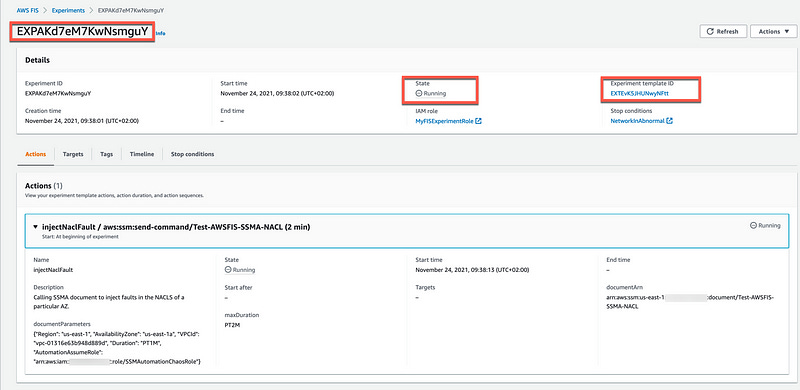Image resolution: width=800 pixels, height=390 pixels.
Task: Click the Details panel heading
Action: (37, 60)
